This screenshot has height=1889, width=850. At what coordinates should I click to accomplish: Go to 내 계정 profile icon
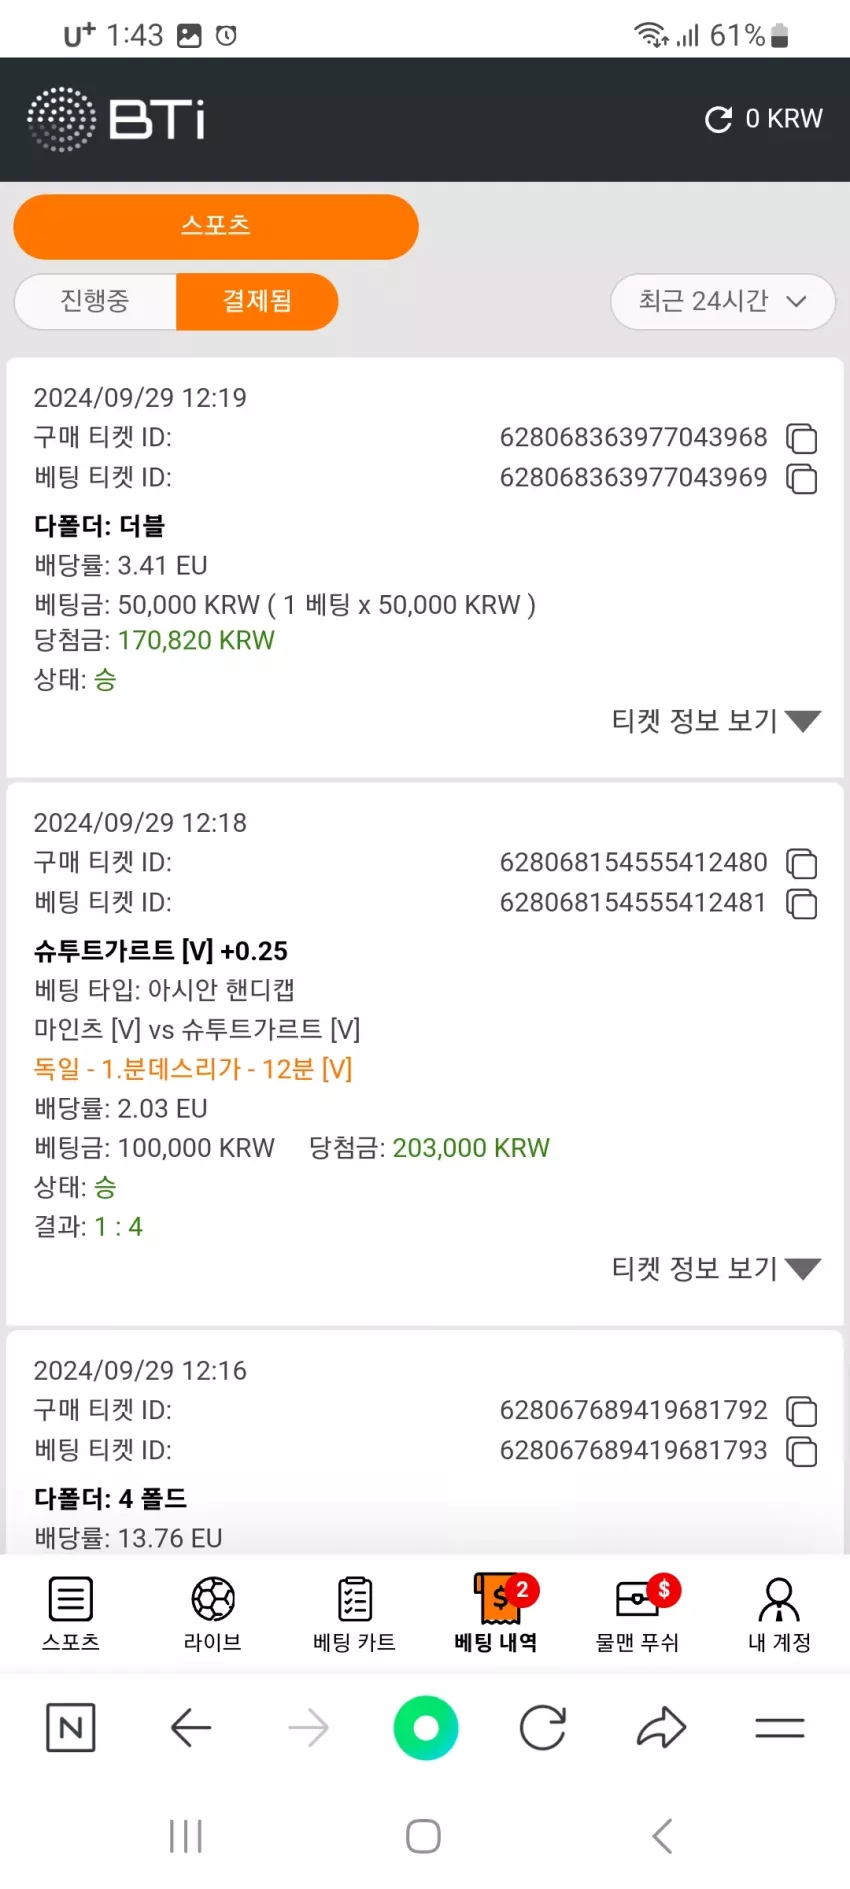pos(779,1599)
